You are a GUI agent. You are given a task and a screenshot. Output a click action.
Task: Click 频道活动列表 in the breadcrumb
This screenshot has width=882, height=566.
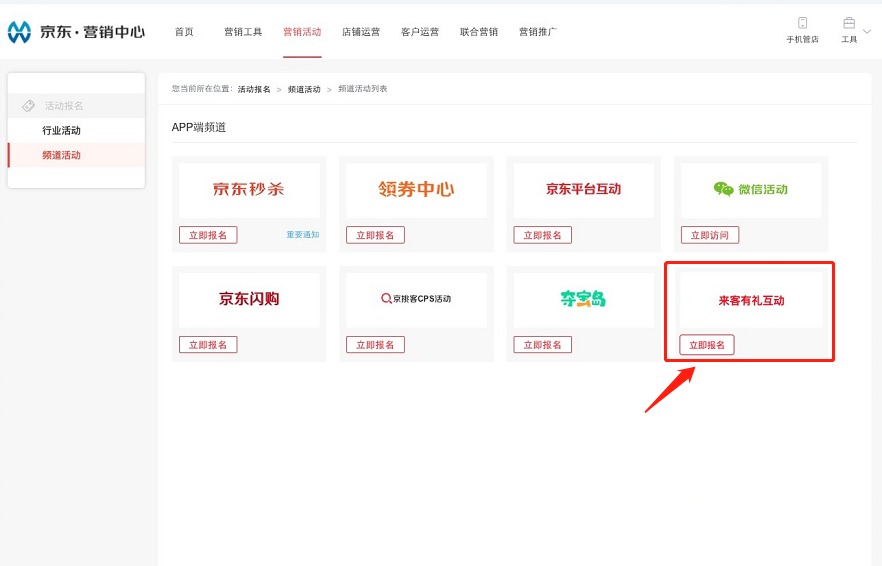(363, 89)
